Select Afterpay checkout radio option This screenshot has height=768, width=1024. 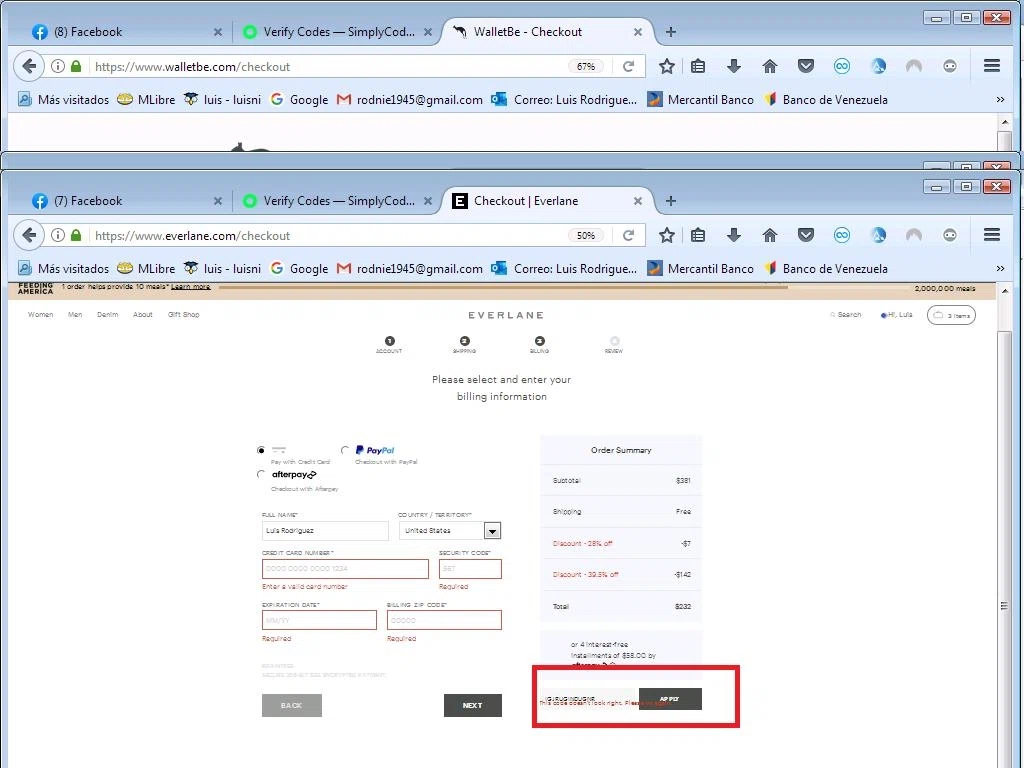[x=261, y=475]
